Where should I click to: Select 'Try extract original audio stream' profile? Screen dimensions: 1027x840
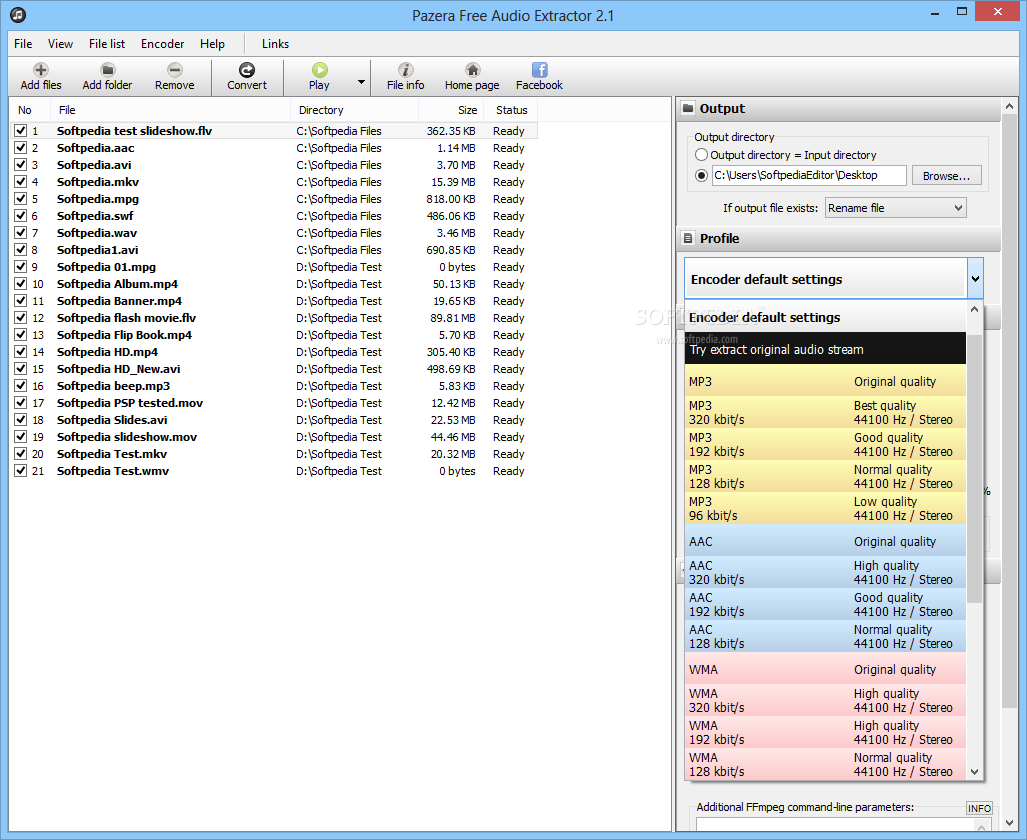click(825, 349)
